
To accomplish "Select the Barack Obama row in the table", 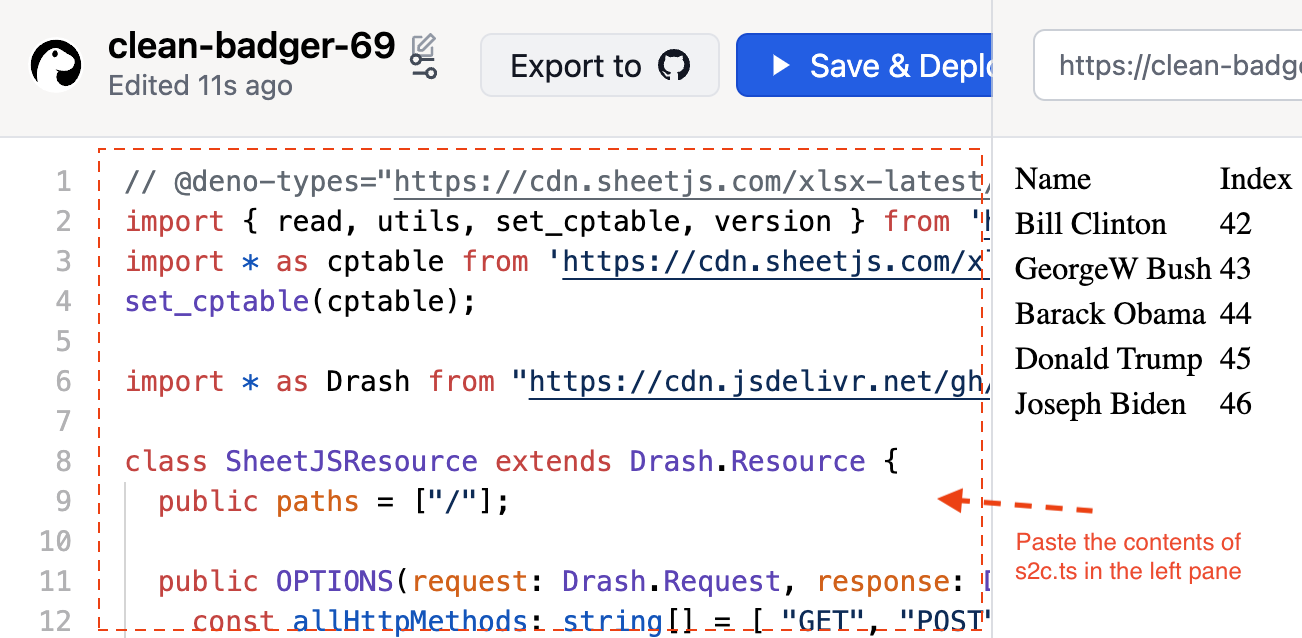I will 1110,313.
